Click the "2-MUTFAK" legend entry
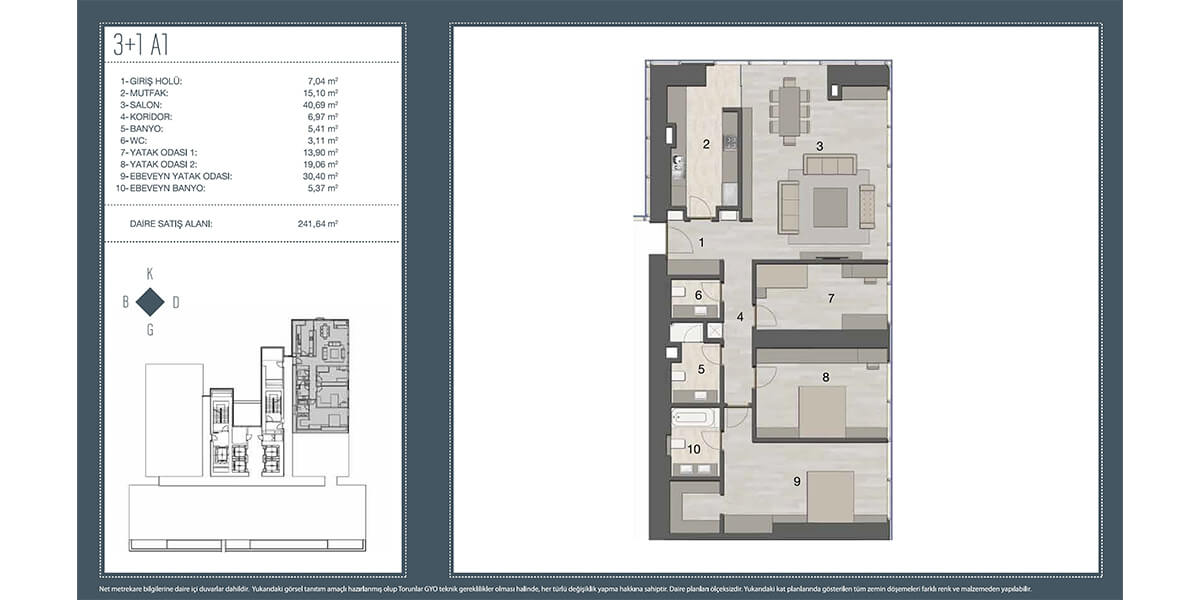The height and width of the screenshot is (600, 1200). click(144, 92)
